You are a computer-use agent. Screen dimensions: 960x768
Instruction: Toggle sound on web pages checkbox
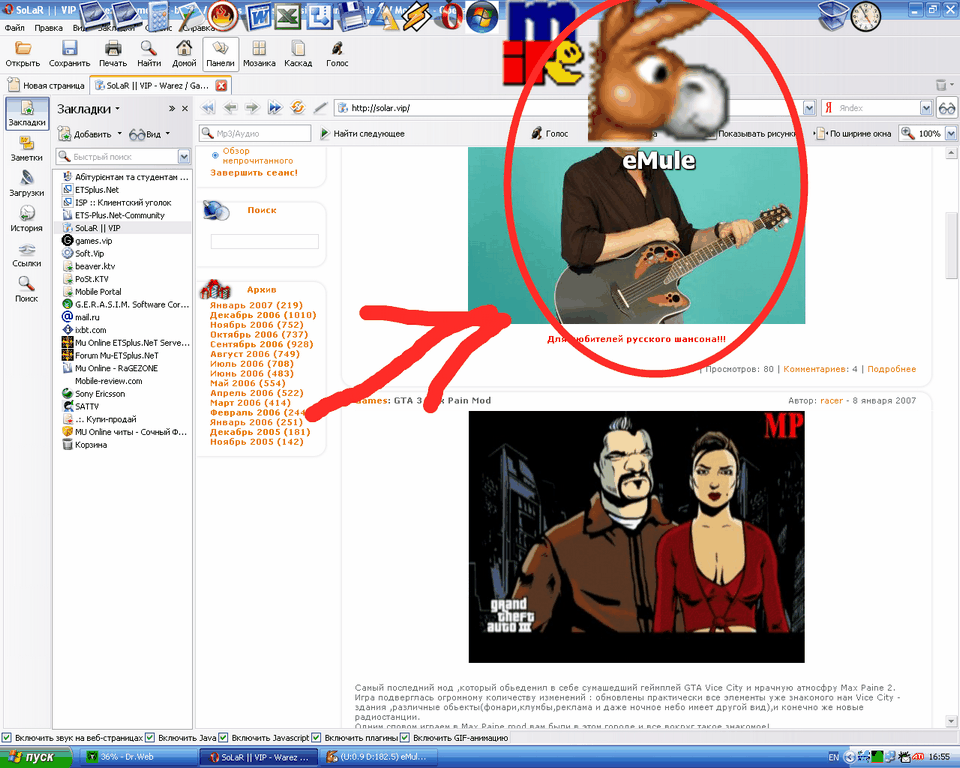click(8, 738)
